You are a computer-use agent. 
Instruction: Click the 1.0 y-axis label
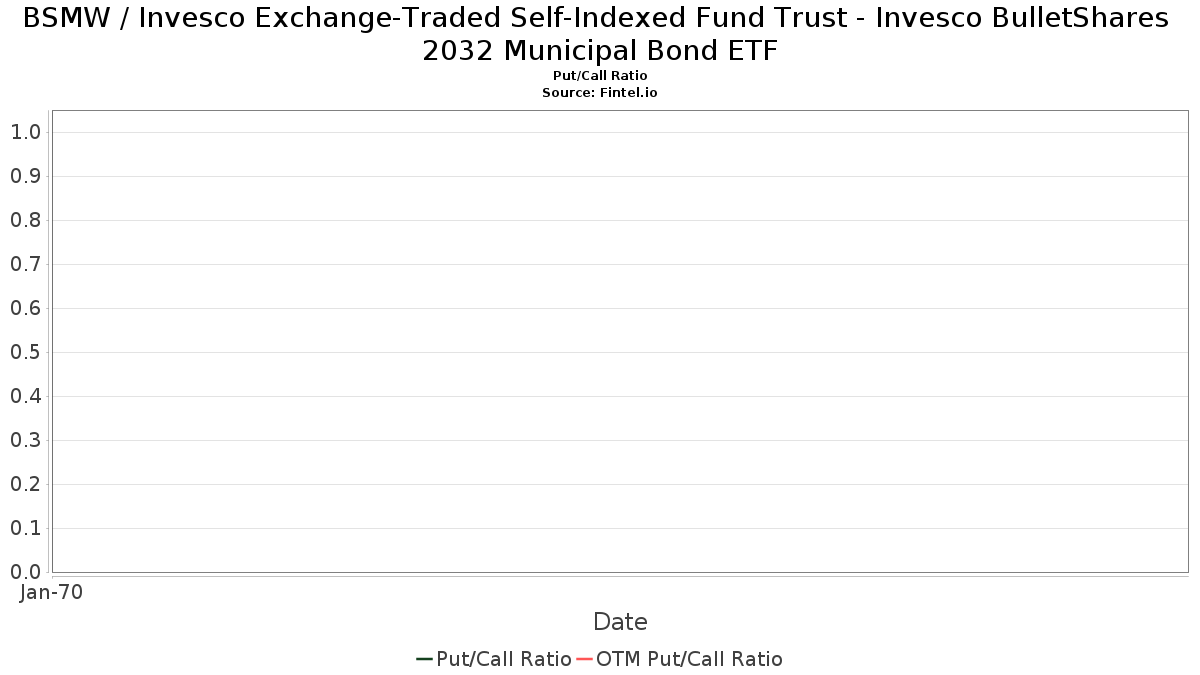pyautogui.click(x=25, y=132)
